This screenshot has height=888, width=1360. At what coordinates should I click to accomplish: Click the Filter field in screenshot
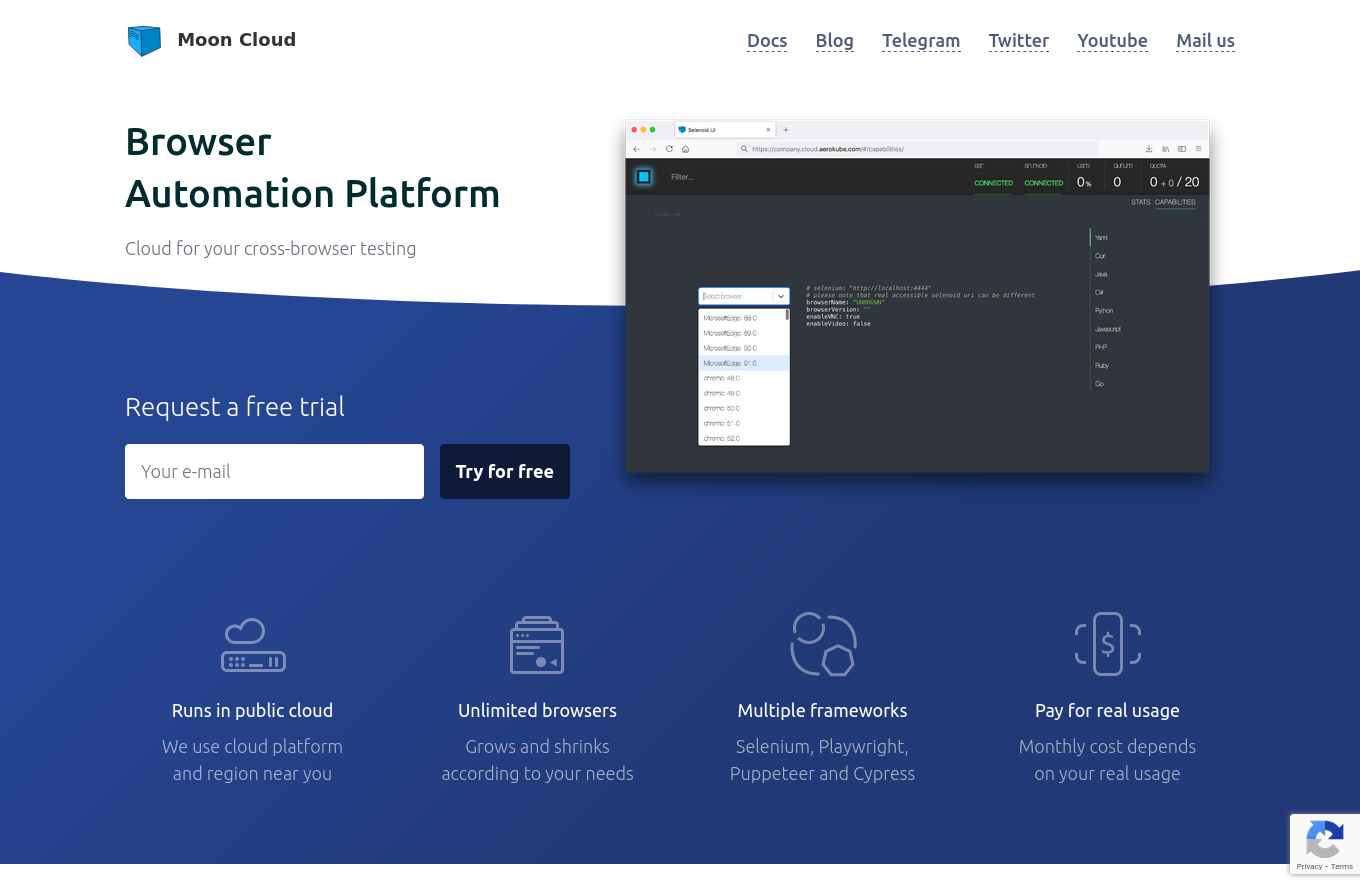tap(683, 177)
